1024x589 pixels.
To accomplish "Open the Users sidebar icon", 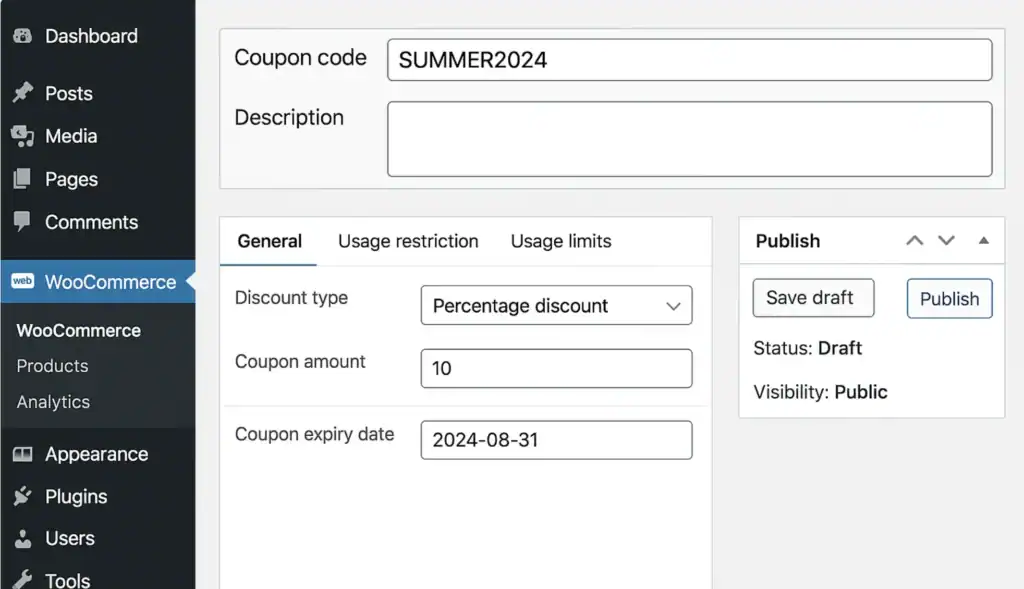I will [22, 538].
